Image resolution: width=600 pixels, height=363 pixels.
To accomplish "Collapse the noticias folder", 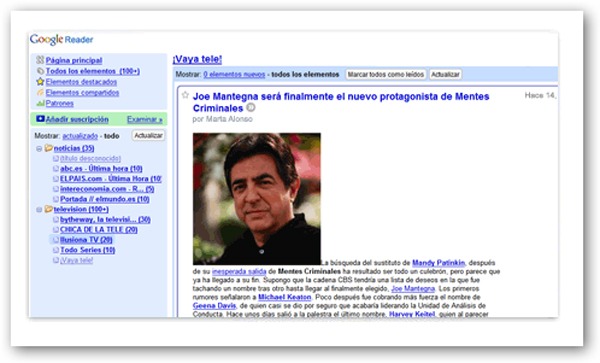I will coord(39,148).
